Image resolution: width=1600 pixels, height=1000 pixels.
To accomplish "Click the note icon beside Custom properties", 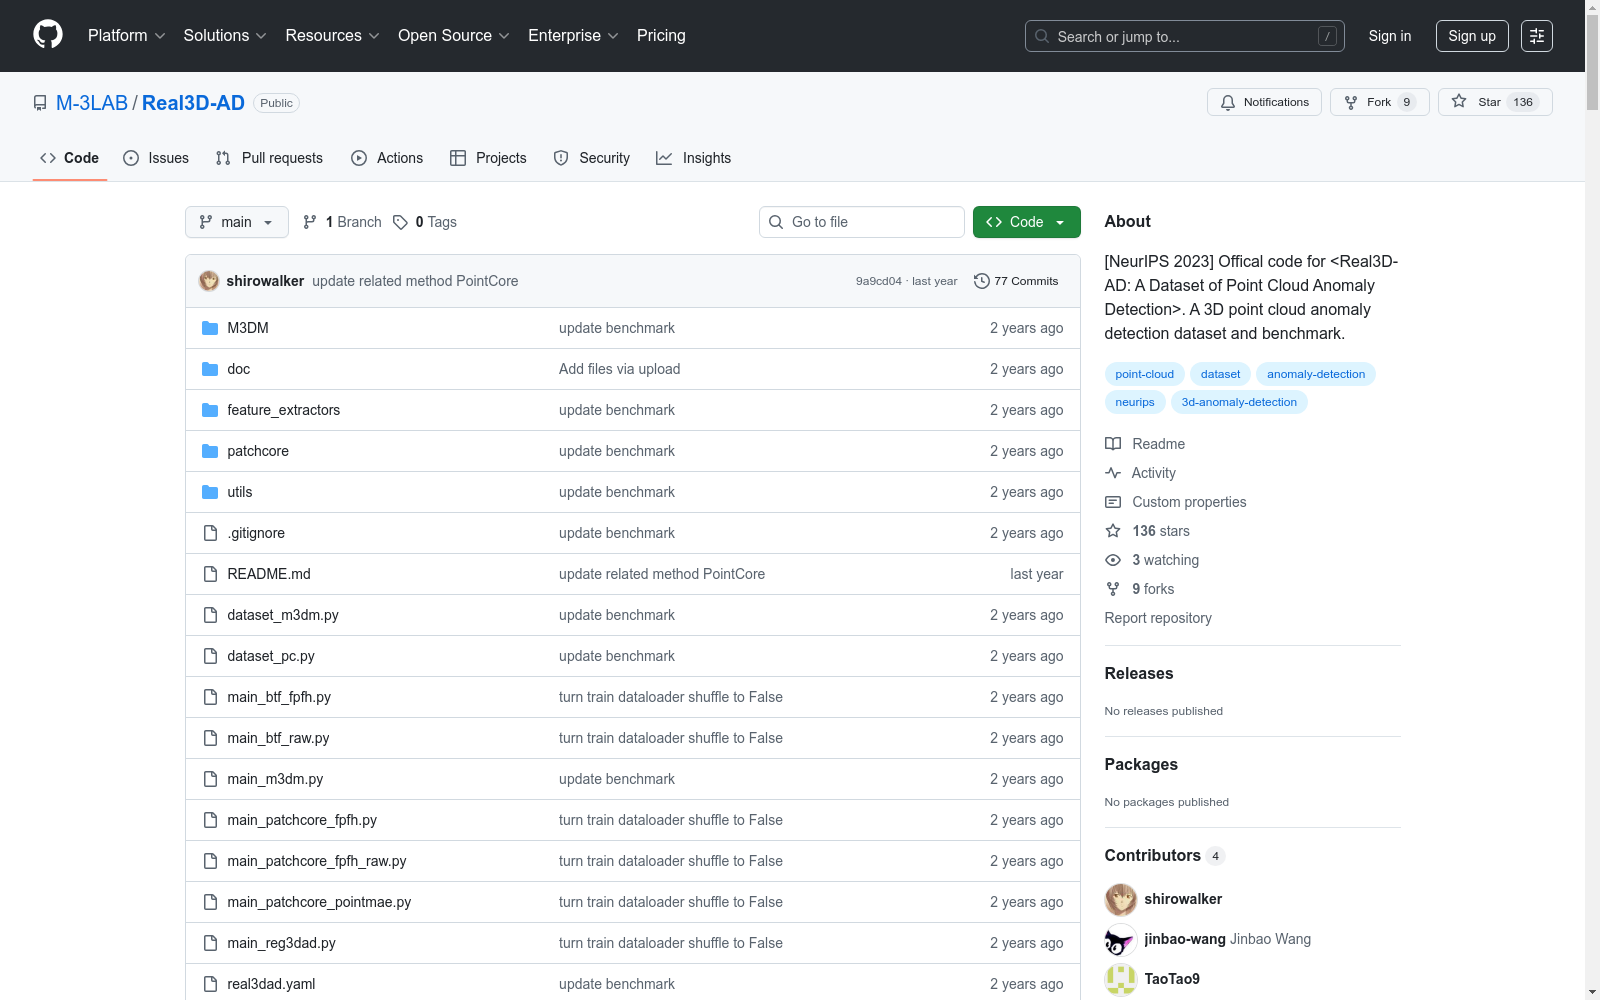I will click(x=1113, y=502).
